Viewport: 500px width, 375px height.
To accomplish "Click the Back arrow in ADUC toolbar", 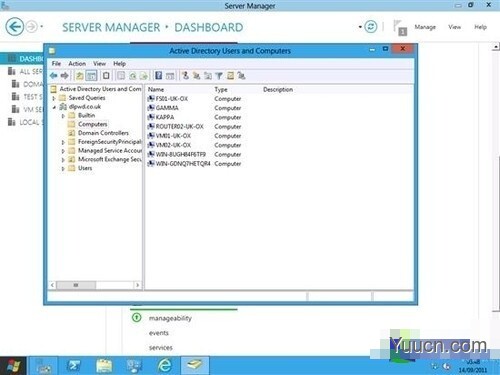I will [53, 76].
